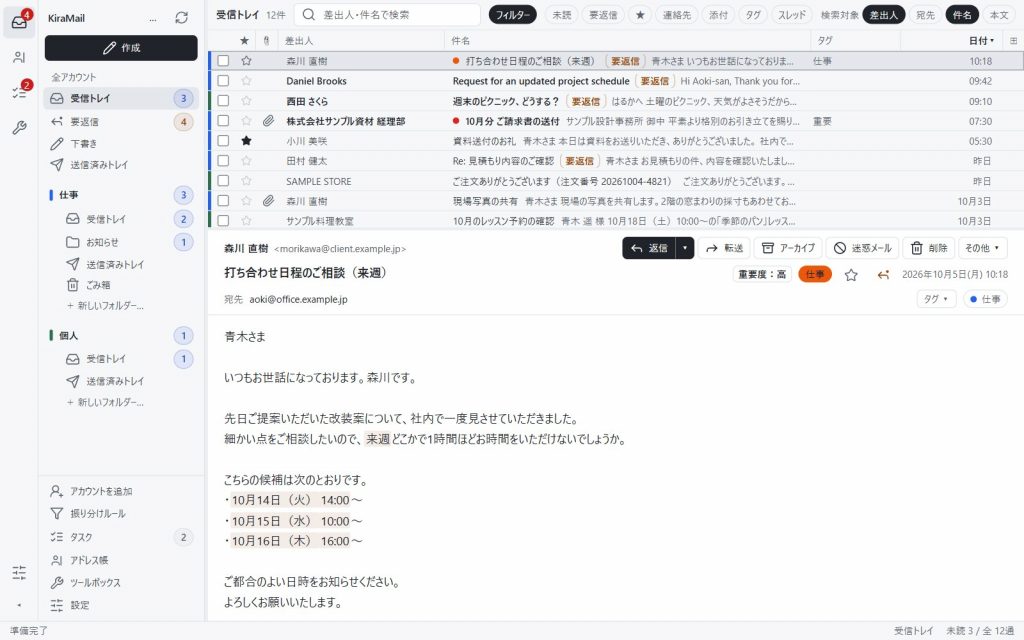Click the star icon in the column header
The width and height of the screenshot is (1024, 640).
click(x=244, y=40)
